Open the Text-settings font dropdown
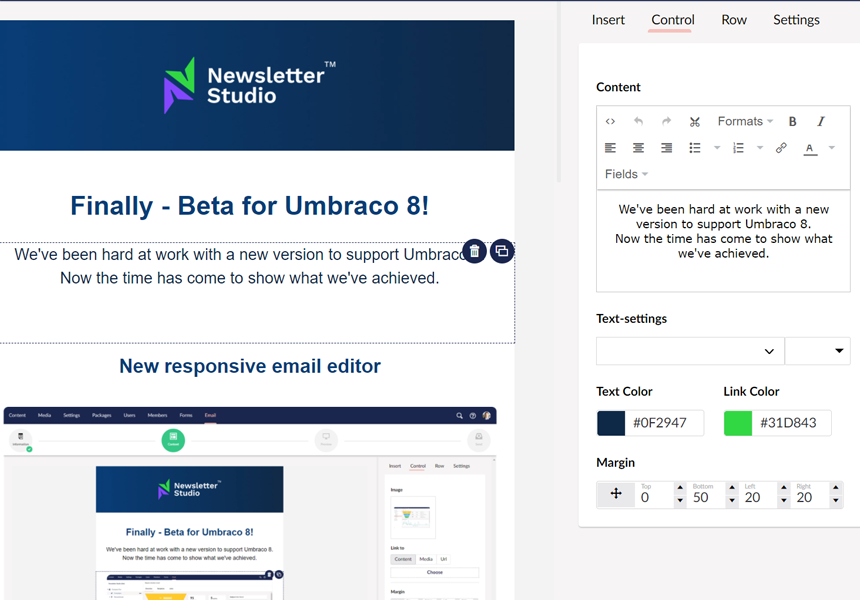 pos(691,351)
